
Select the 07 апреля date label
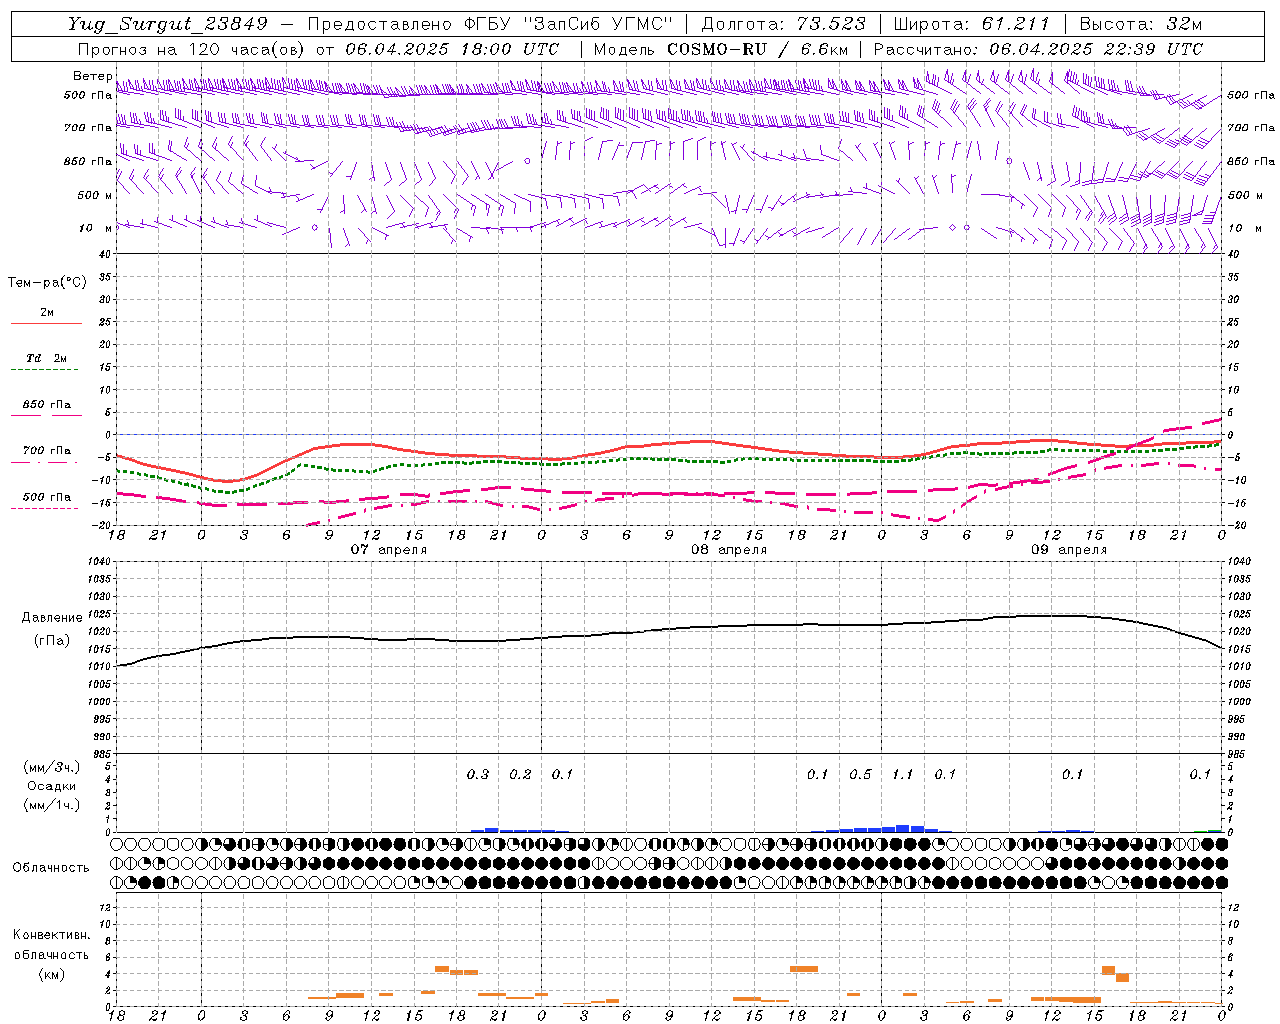coord(389,550)
